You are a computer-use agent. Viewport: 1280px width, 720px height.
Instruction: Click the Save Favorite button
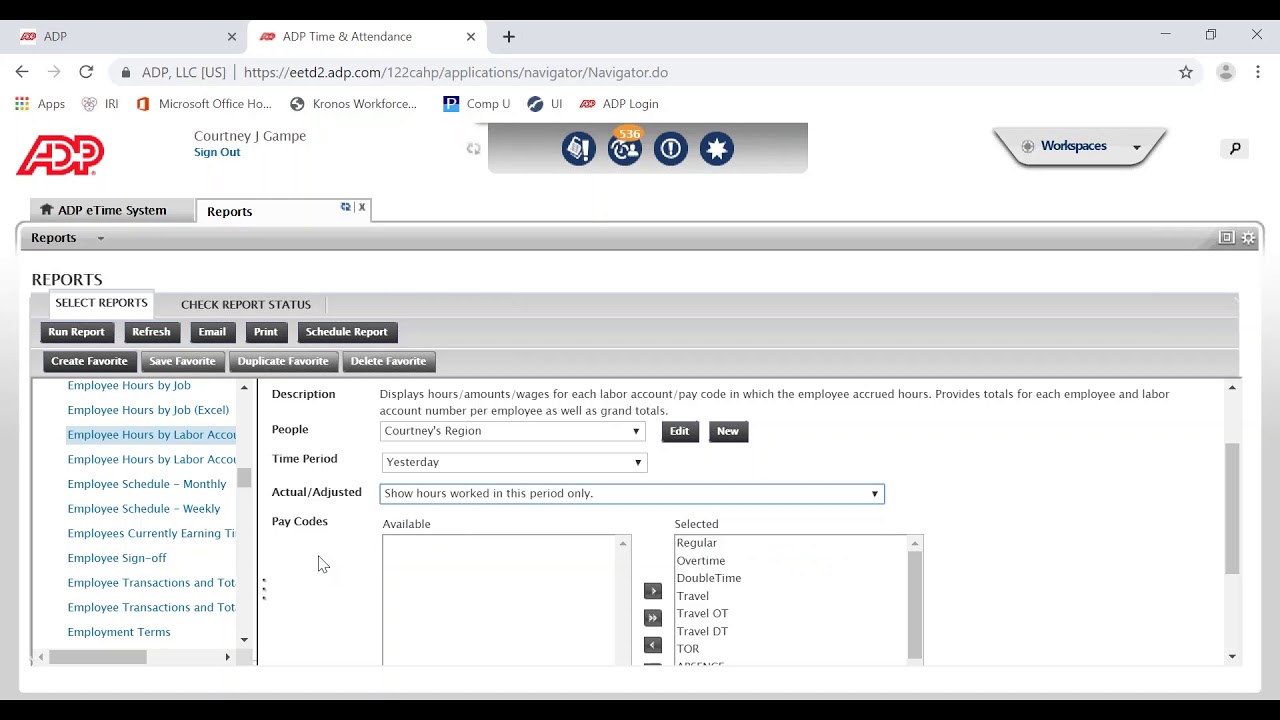pos(182,361)
